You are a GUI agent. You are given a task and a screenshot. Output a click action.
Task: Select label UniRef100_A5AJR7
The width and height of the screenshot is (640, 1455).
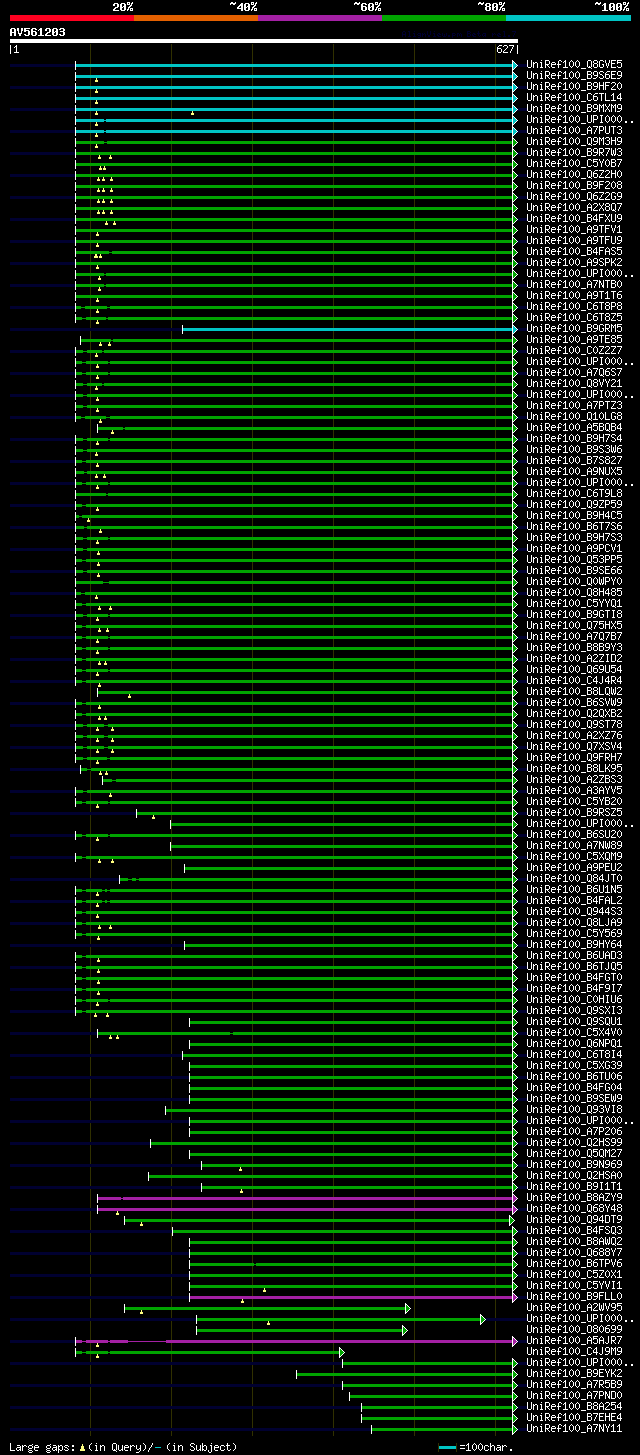(574, 1340)
